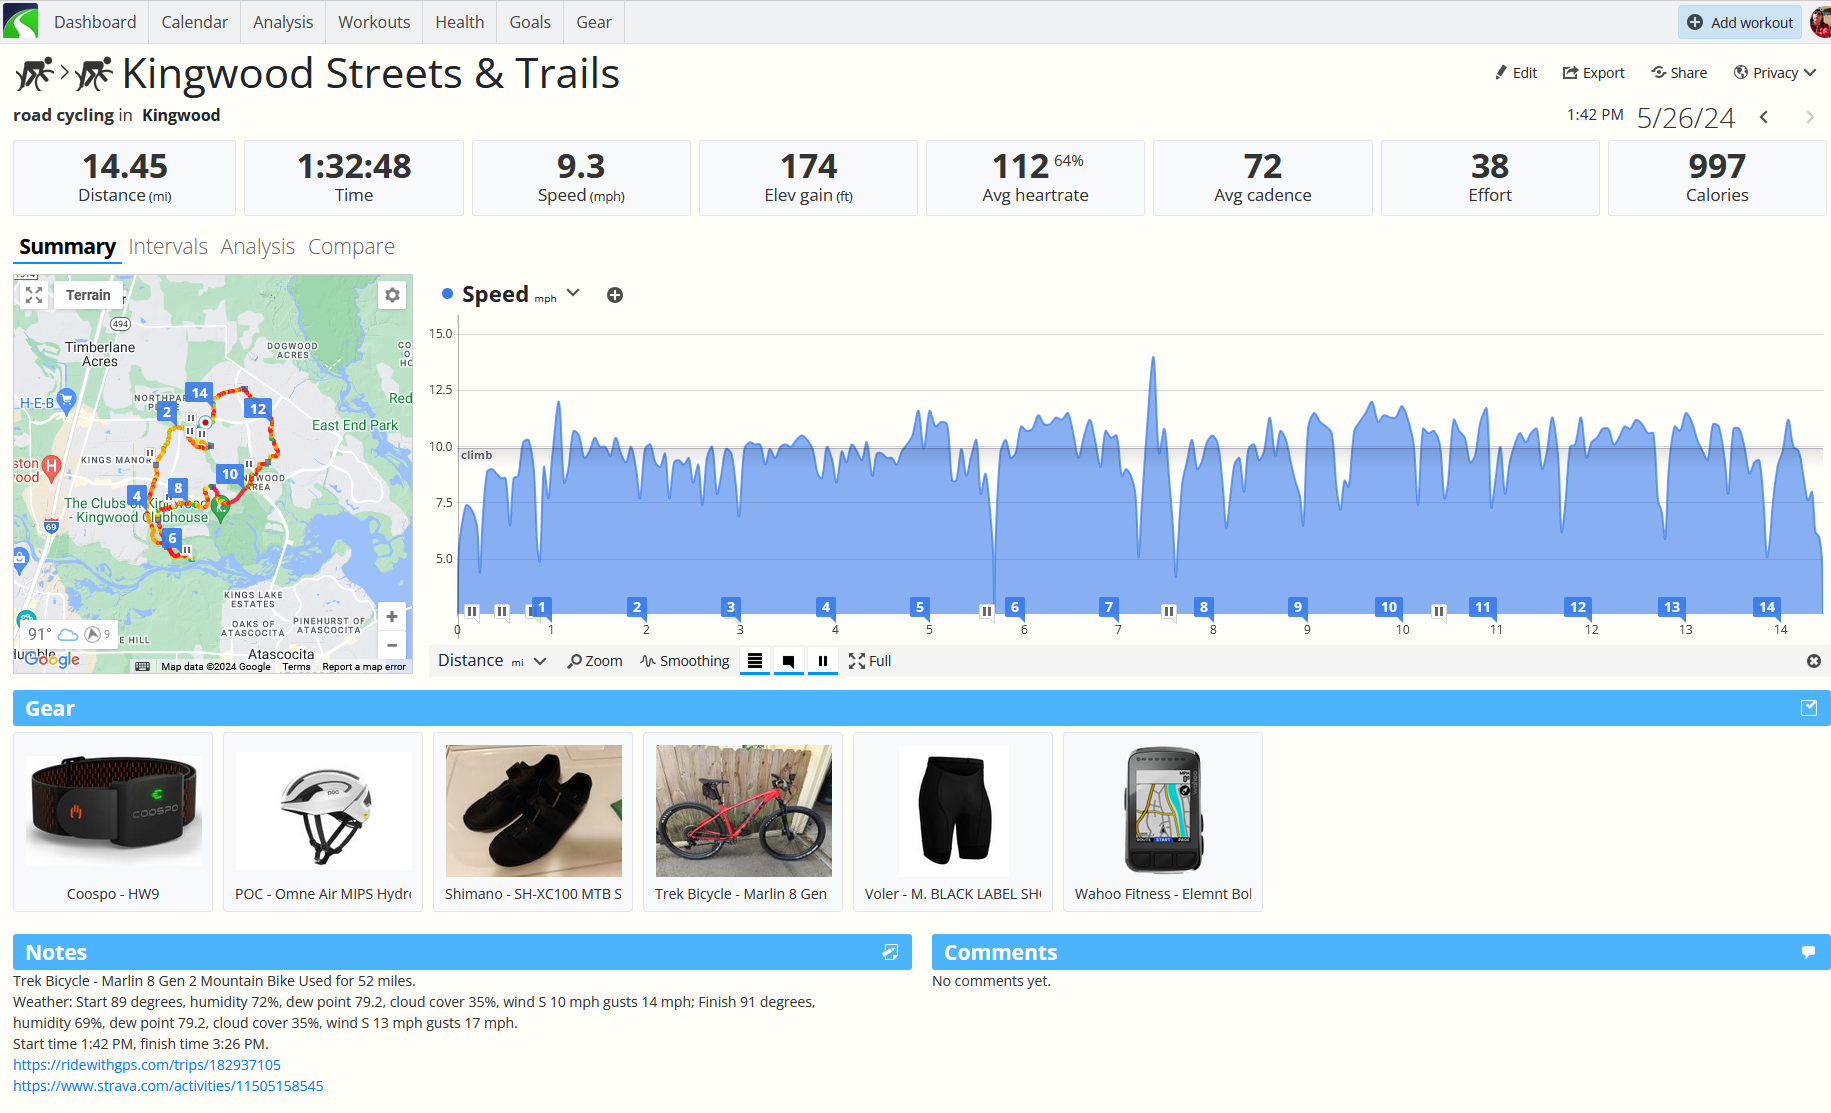Open the Workouts menu item
1831x1113 pixels.
(374, 22)
